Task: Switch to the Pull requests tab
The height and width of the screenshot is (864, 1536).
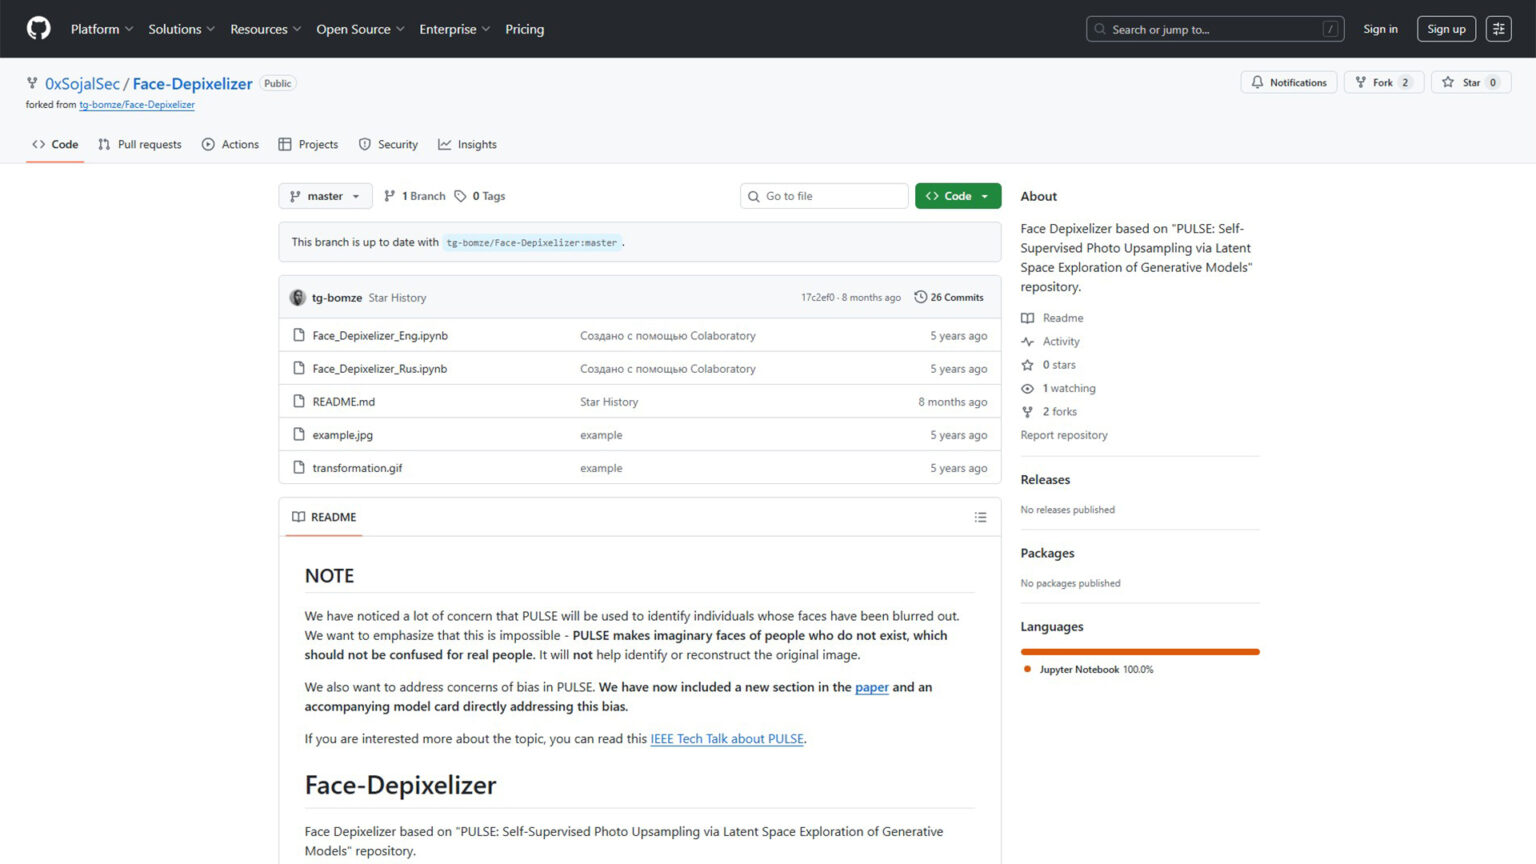Action: [140, 145]
